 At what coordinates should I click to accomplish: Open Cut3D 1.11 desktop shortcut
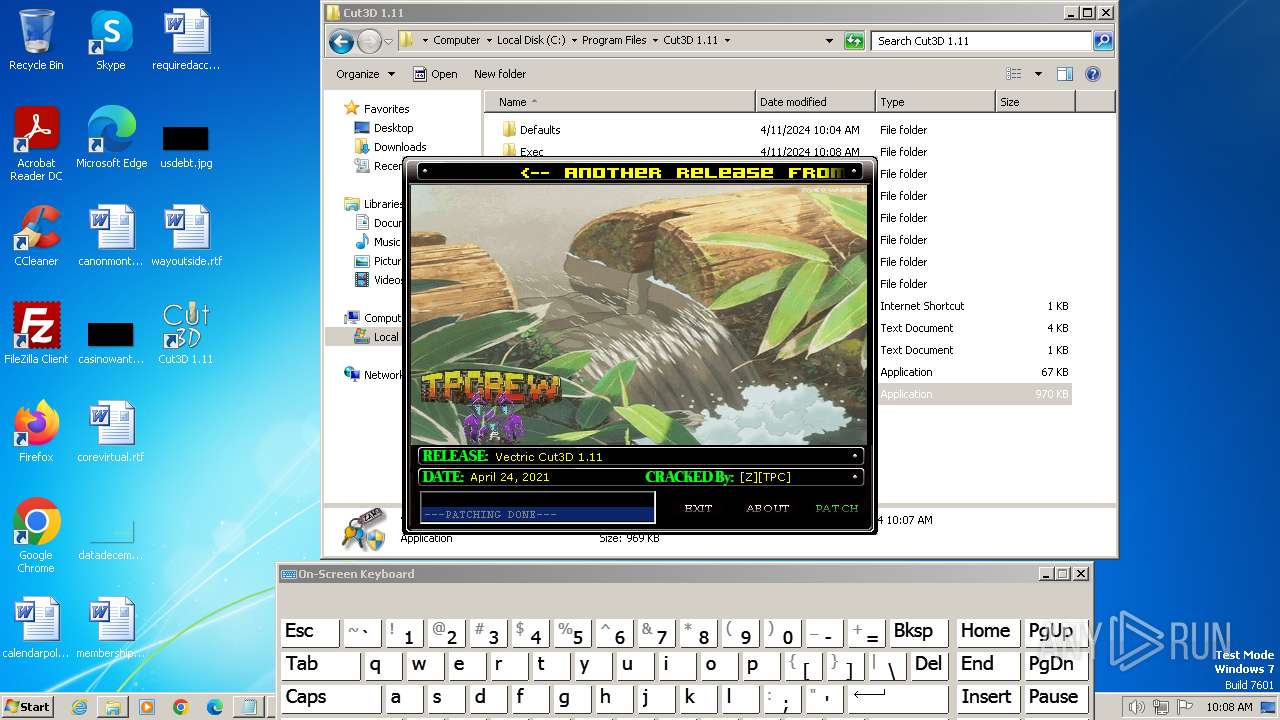pyautogui.click(x=186, y=333)
